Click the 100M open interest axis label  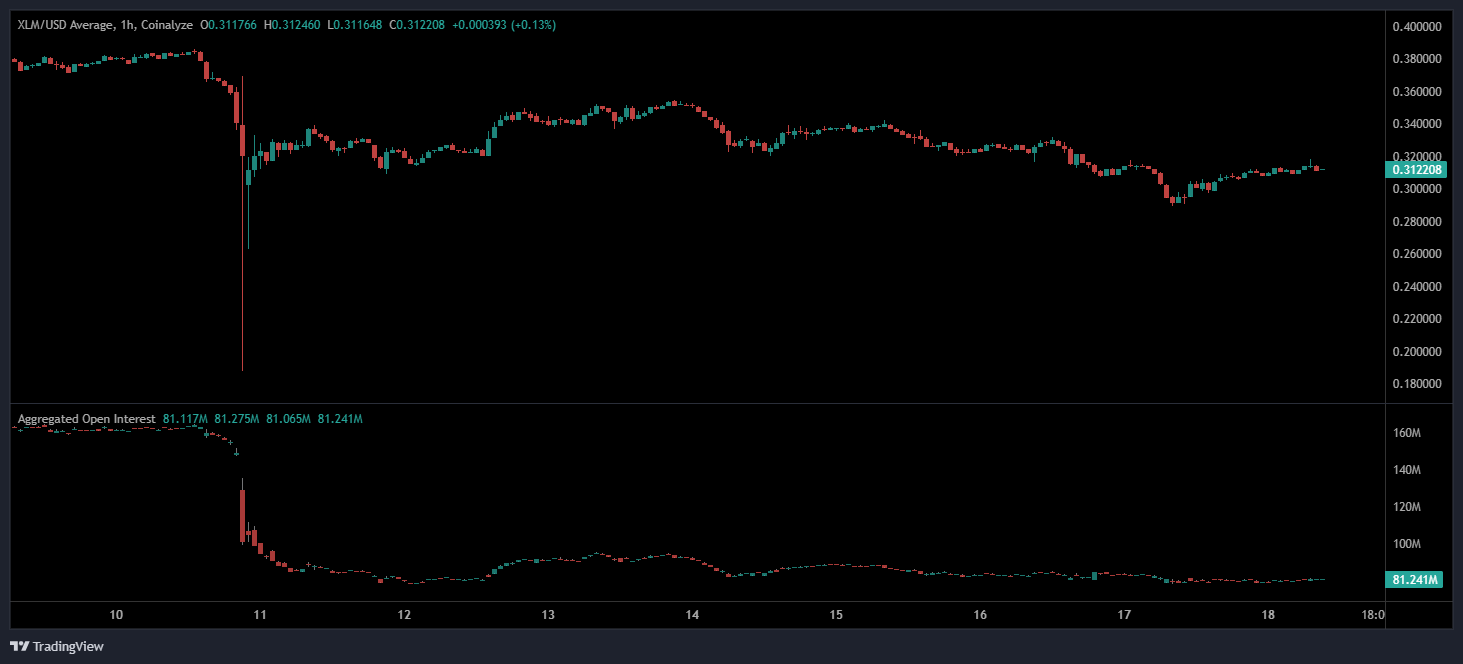[1407, 544]
